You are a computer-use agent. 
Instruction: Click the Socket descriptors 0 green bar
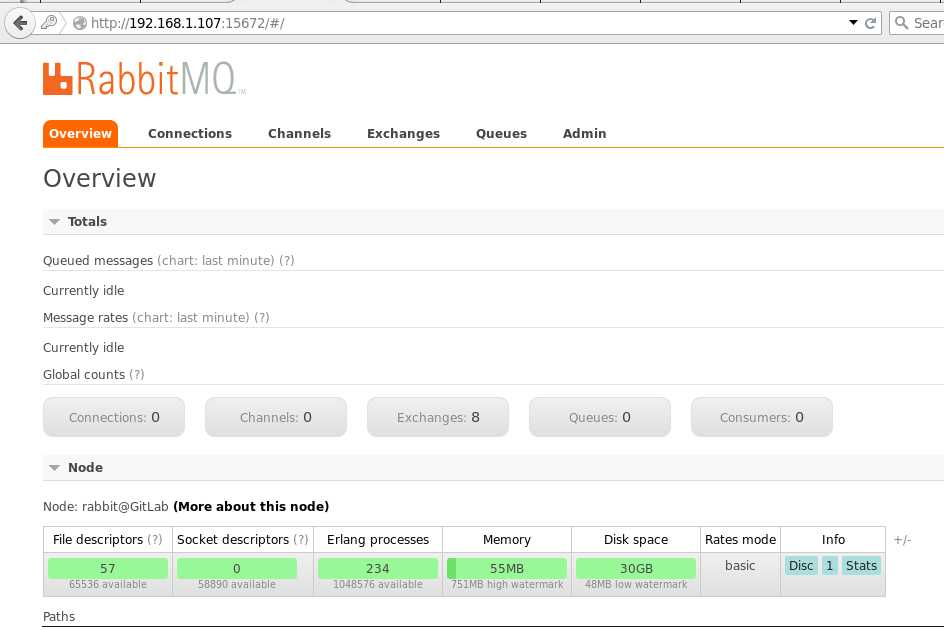pos(237,568)
